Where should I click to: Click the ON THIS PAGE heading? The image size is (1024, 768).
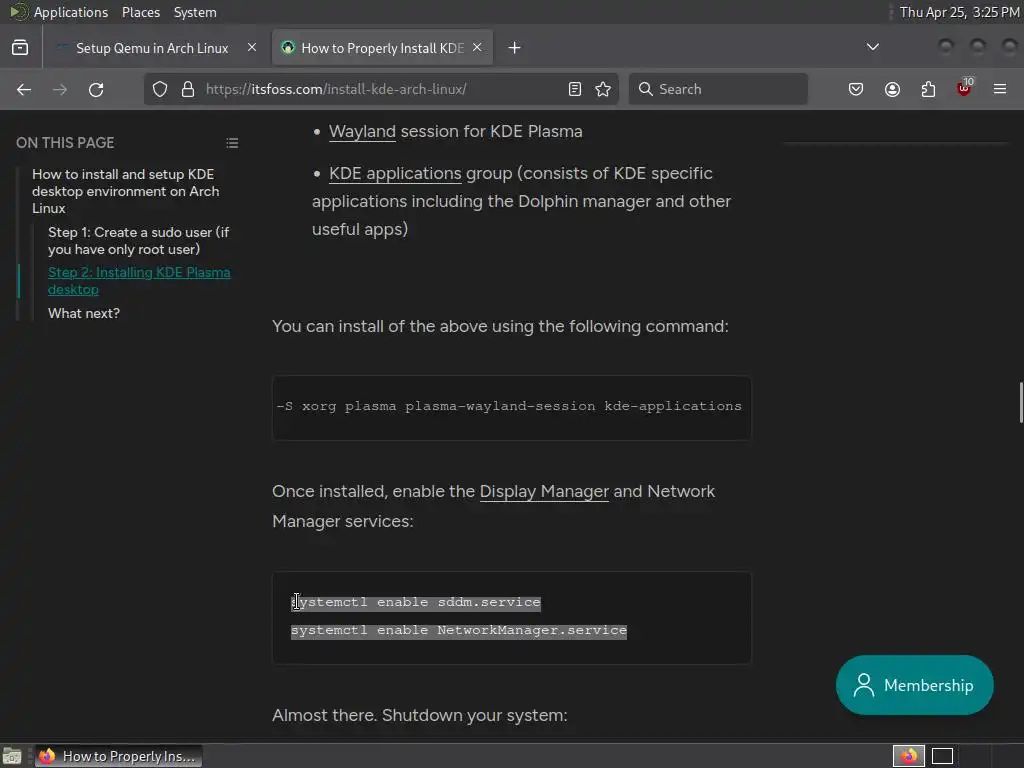[65, 143]
